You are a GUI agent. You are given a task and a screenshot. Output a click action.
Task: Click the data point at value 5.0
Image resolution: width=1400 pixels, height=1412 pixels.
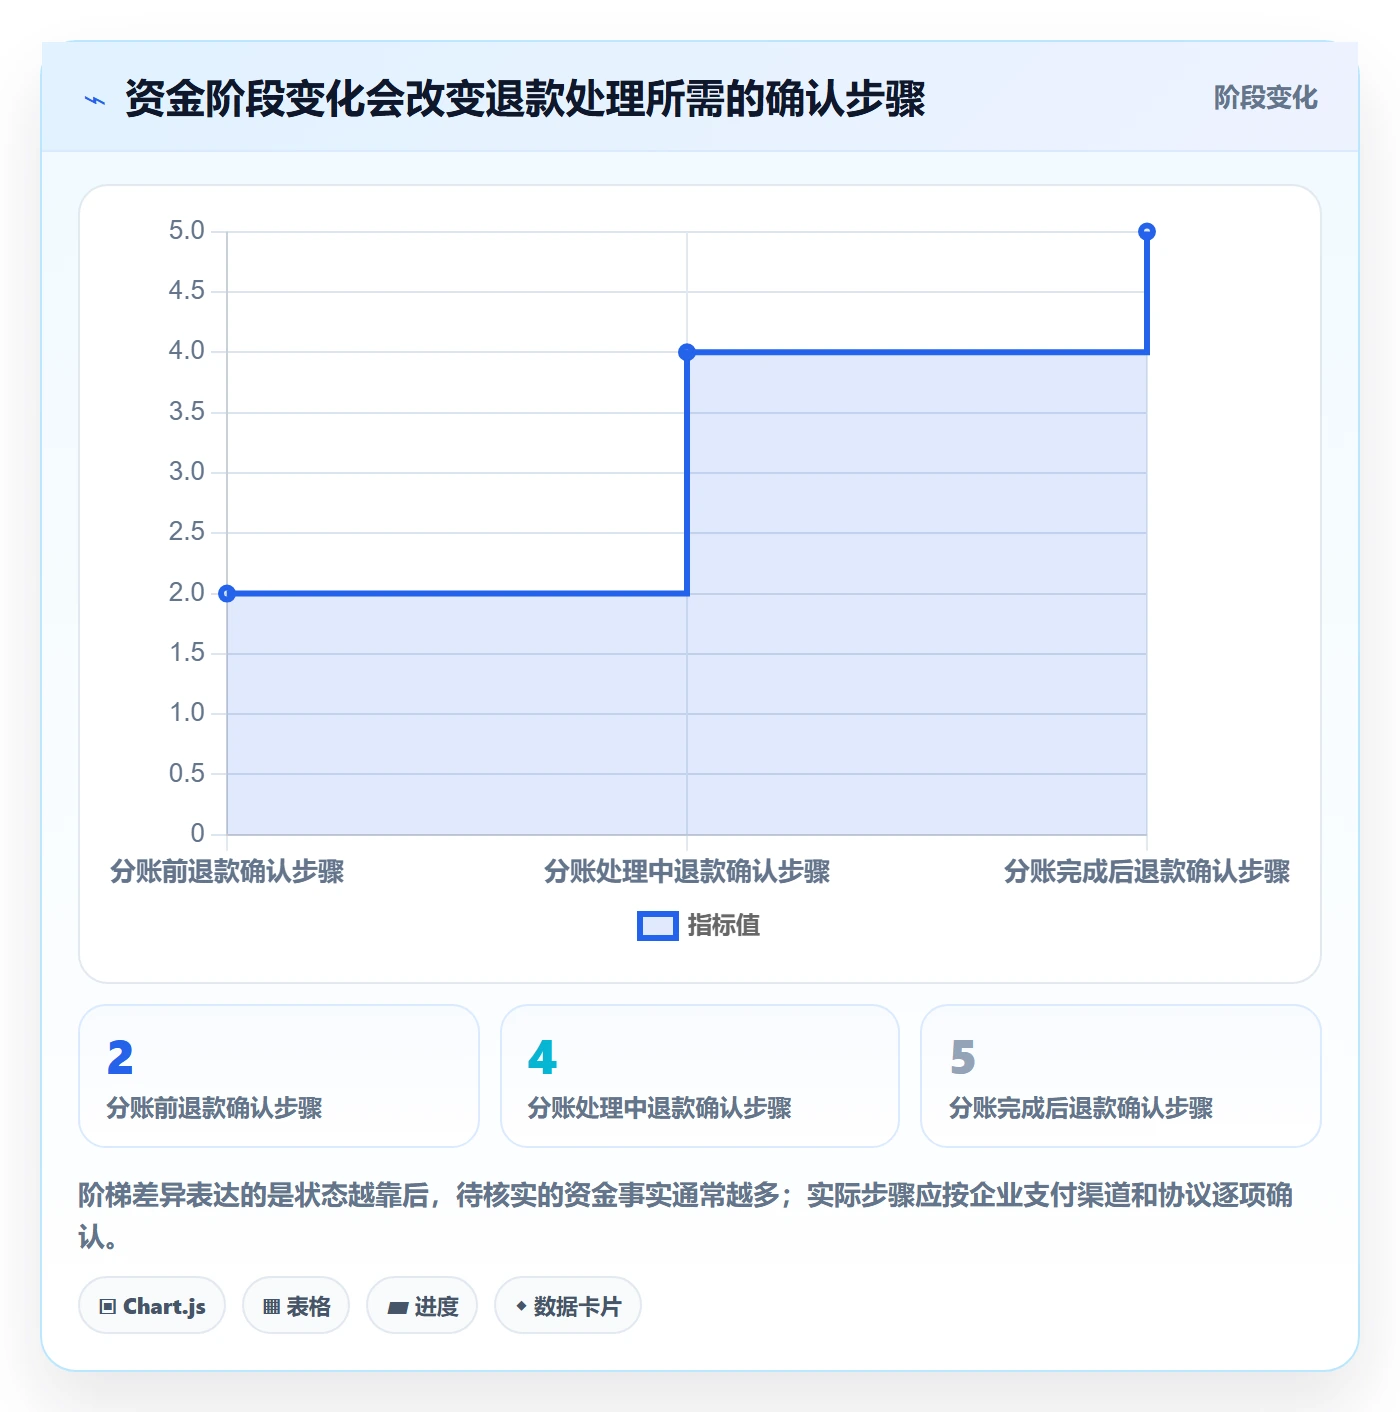[1147, 232]
